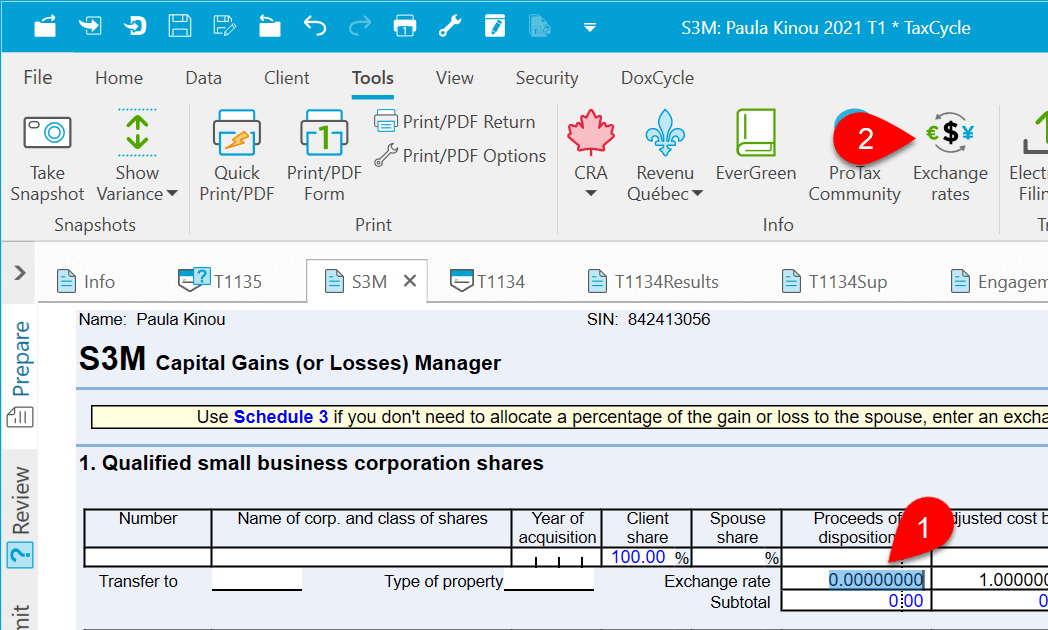Open Print/PDF Options
This screenshot has width=1048, height=630.
coord(460,156)
